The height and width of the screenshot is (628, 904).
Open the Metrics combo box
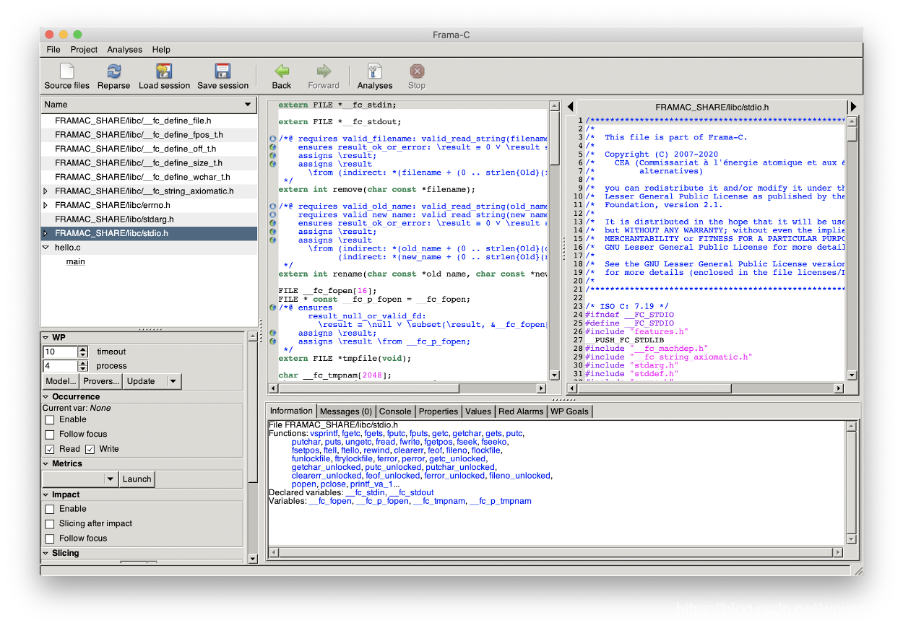click(x=80, y=479)
